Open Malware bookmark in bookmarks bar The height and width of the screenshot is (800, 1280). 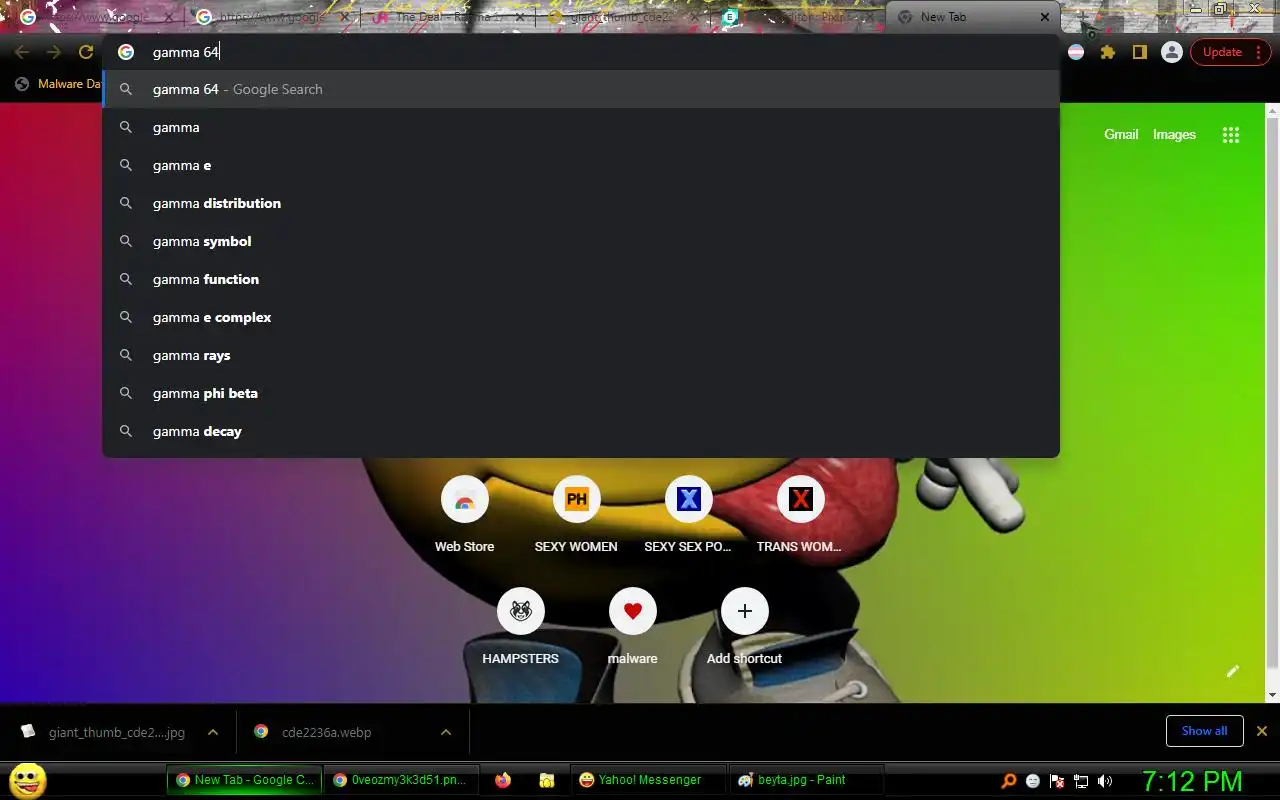pyautogui.click(x=58, y=84)
